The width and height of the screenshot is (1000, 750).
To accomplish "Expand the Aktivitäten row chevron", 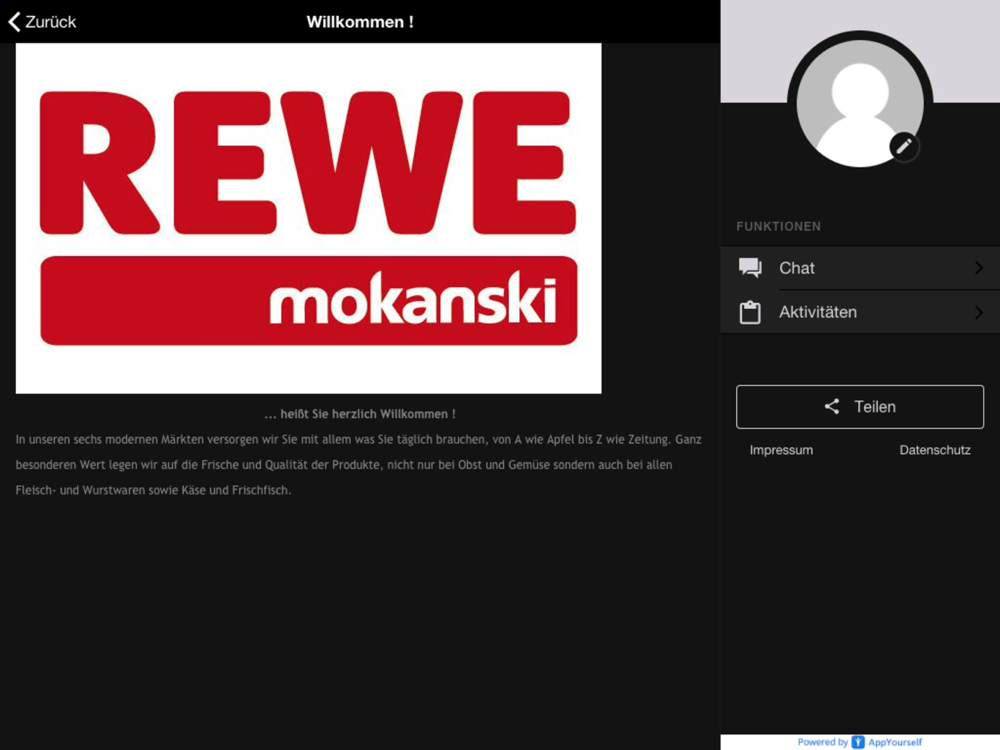I will (x=979, y=312).
